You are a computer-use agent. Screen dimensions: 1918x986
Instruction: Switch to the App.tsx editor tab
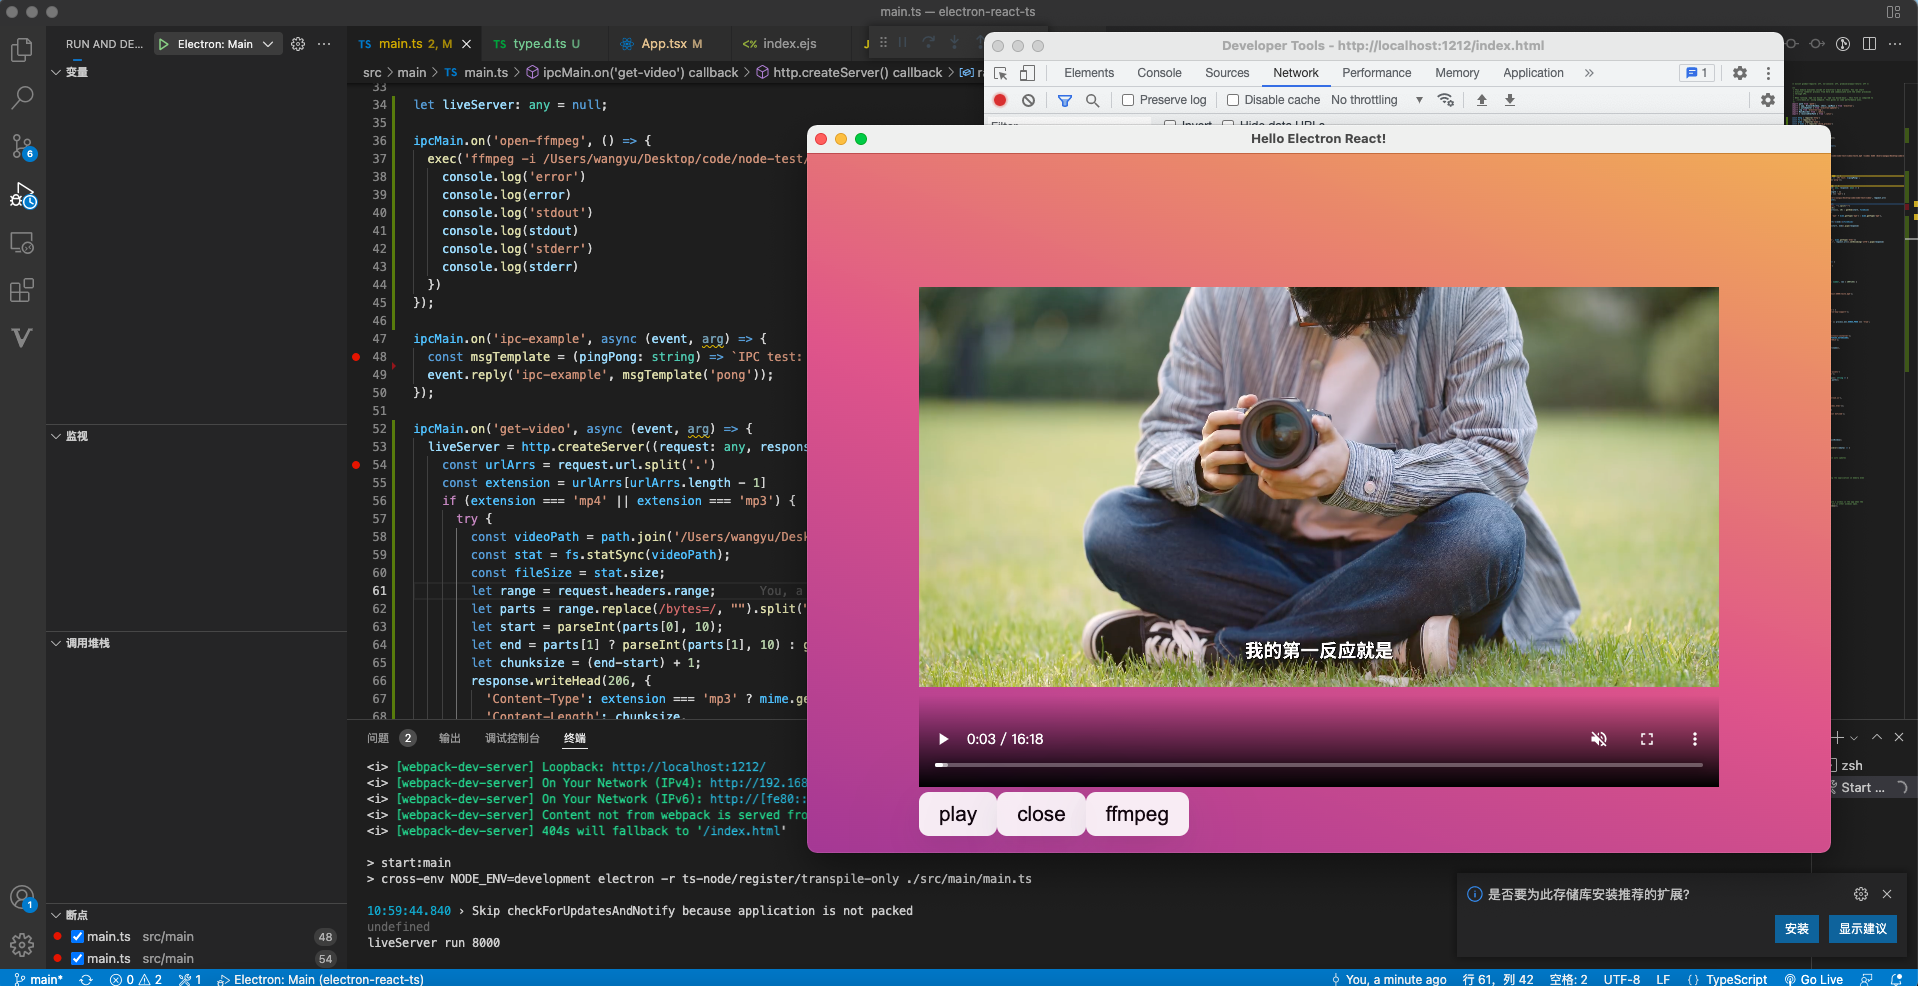pyautogui.click(x=665, y=44)
